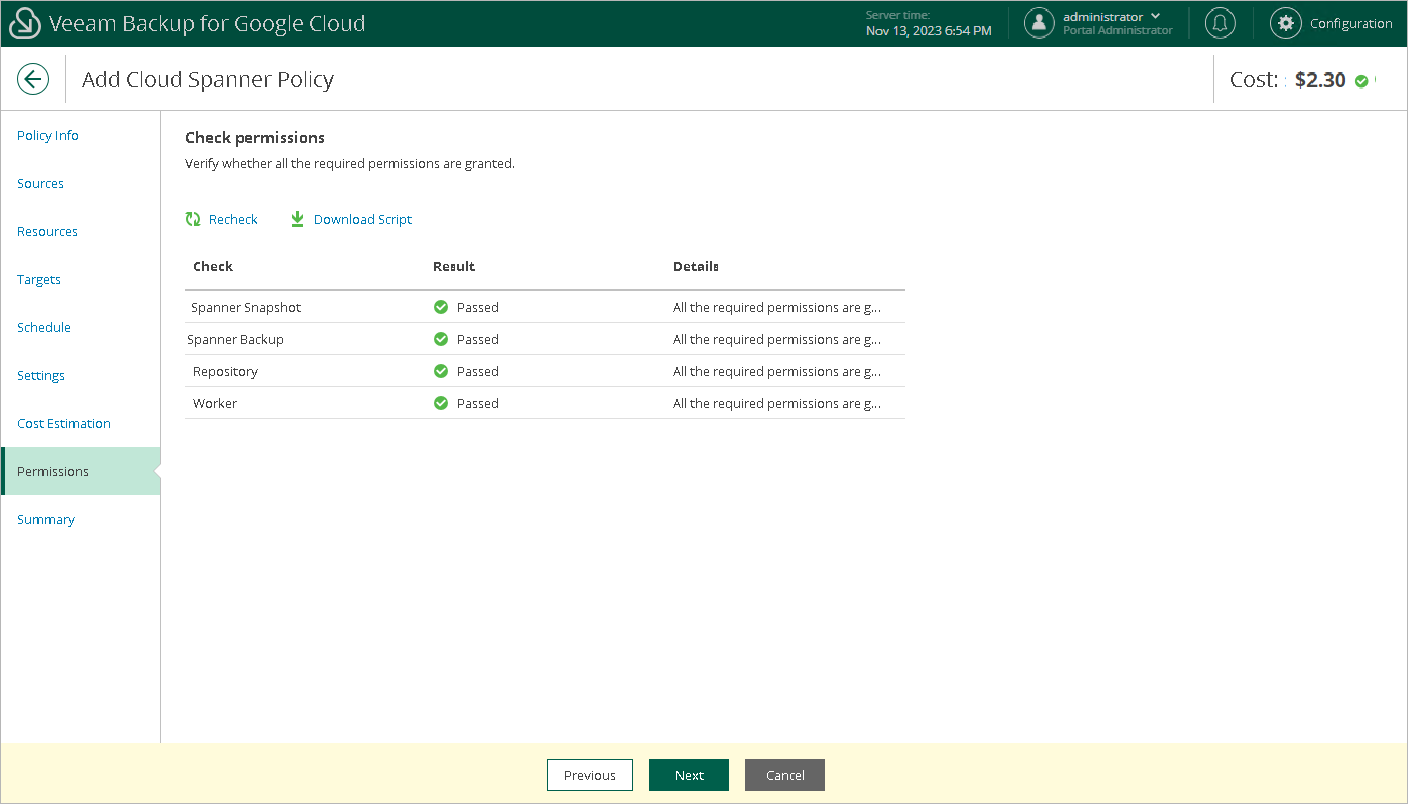Click Passed check icon for Spanner Snapshot
This screenshot has height=804, width=1408.
tap(441, 307)
